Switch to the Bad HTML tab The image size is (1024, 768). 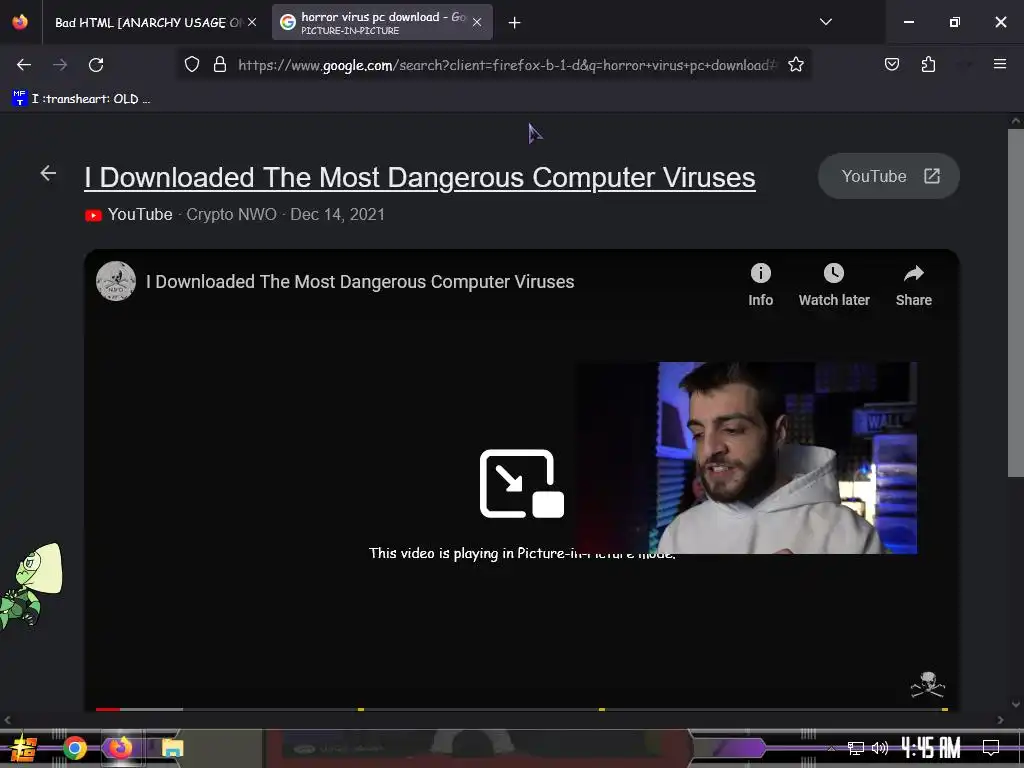[149, 23]
